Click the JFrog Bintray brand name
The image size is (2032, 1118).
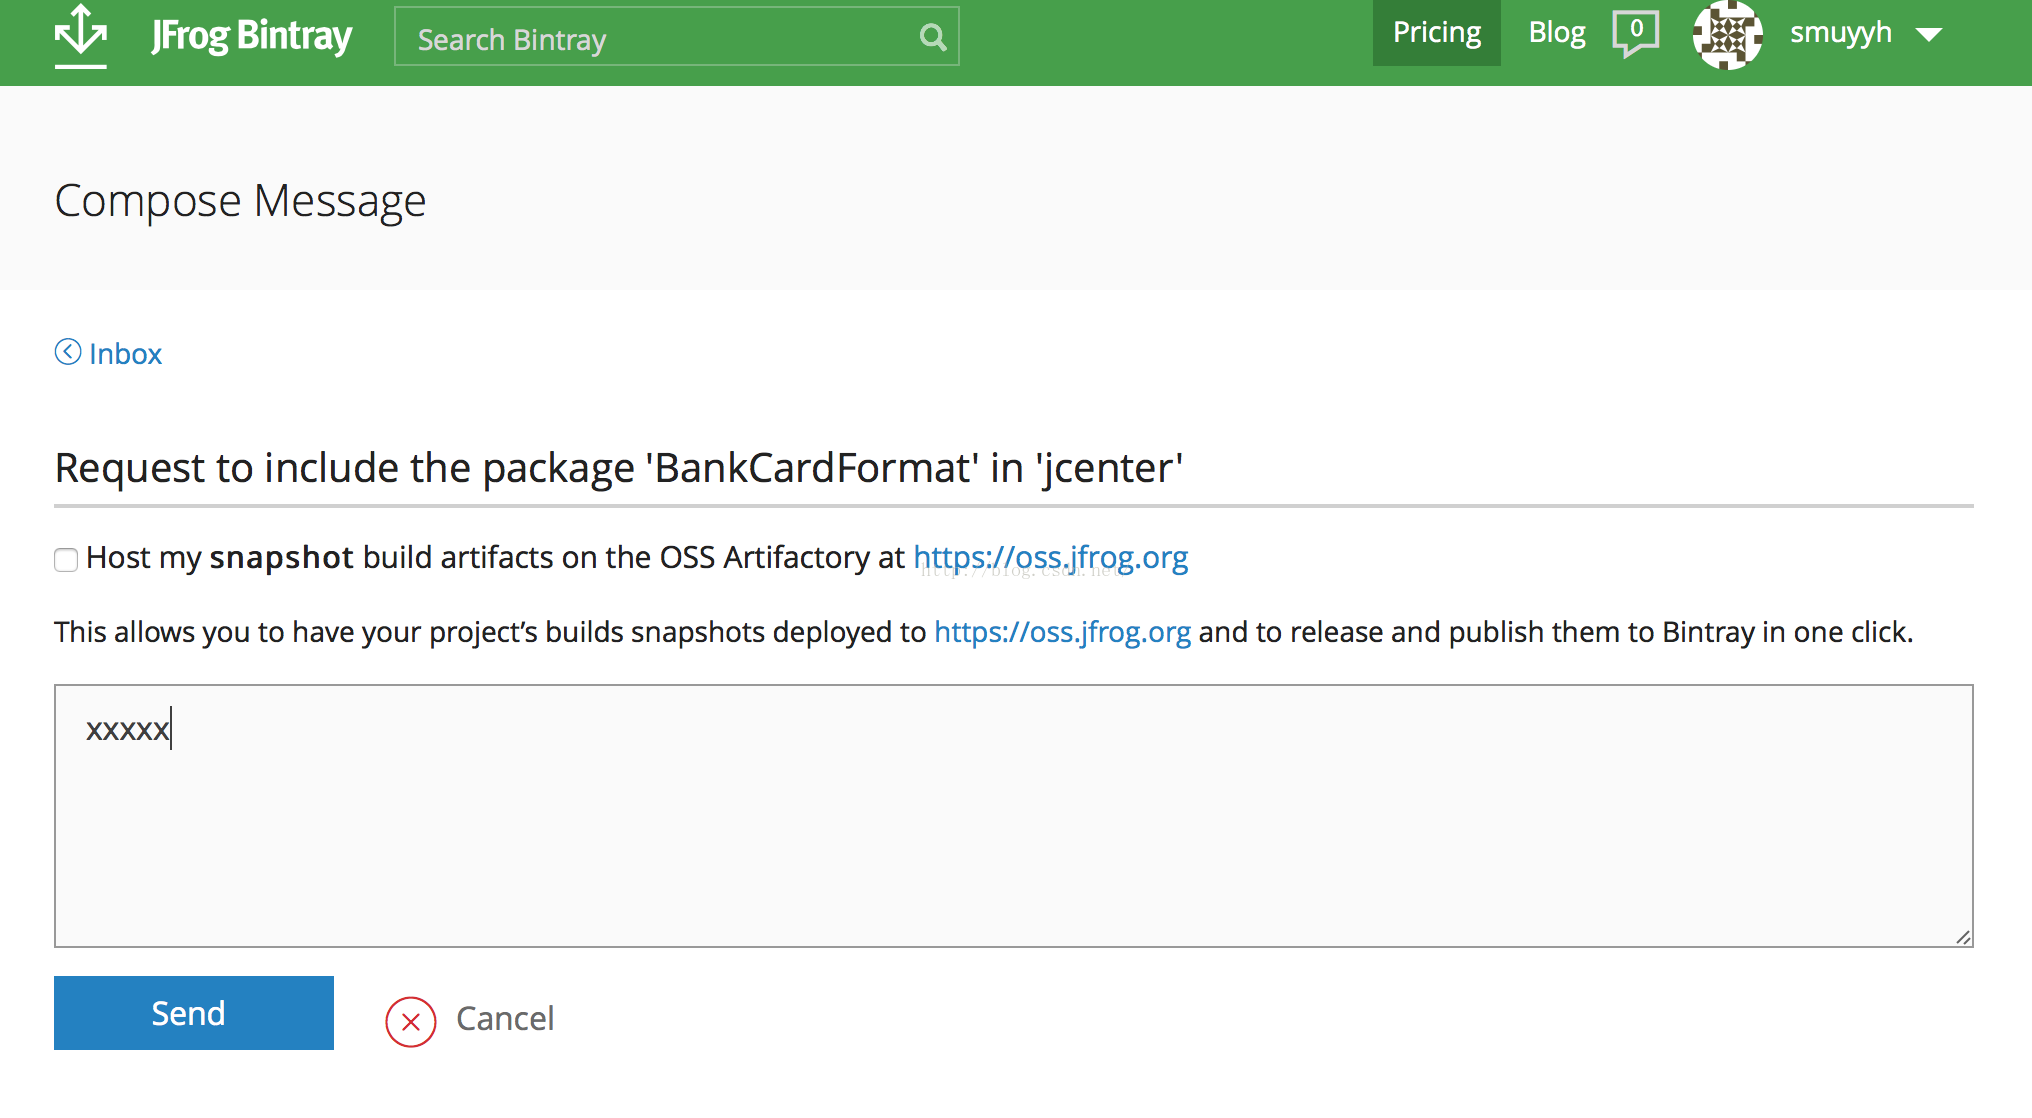tap(252, 36)
